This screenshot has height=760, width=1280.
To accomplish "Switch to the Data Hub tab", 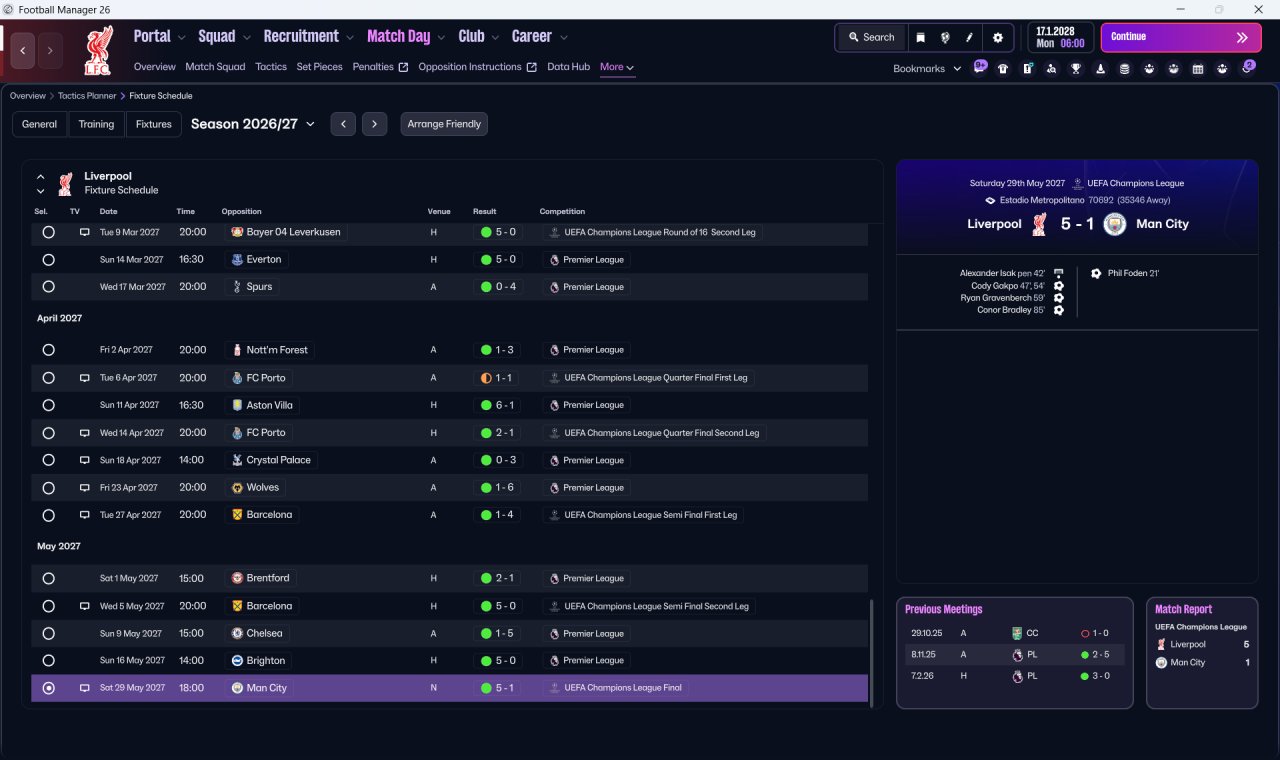I will point(568,67).
